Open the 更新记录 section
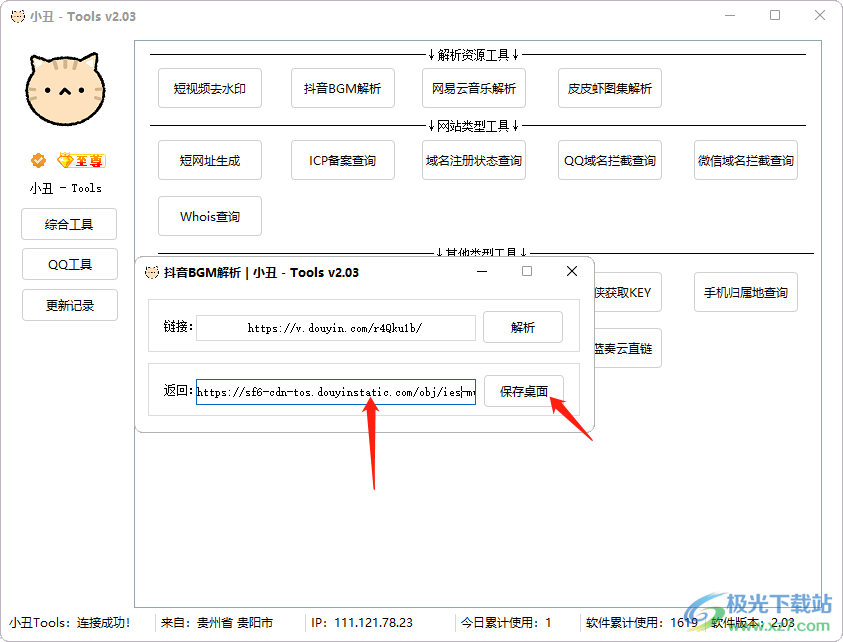This screenshot has height=642, width=843. coord(70,305)
